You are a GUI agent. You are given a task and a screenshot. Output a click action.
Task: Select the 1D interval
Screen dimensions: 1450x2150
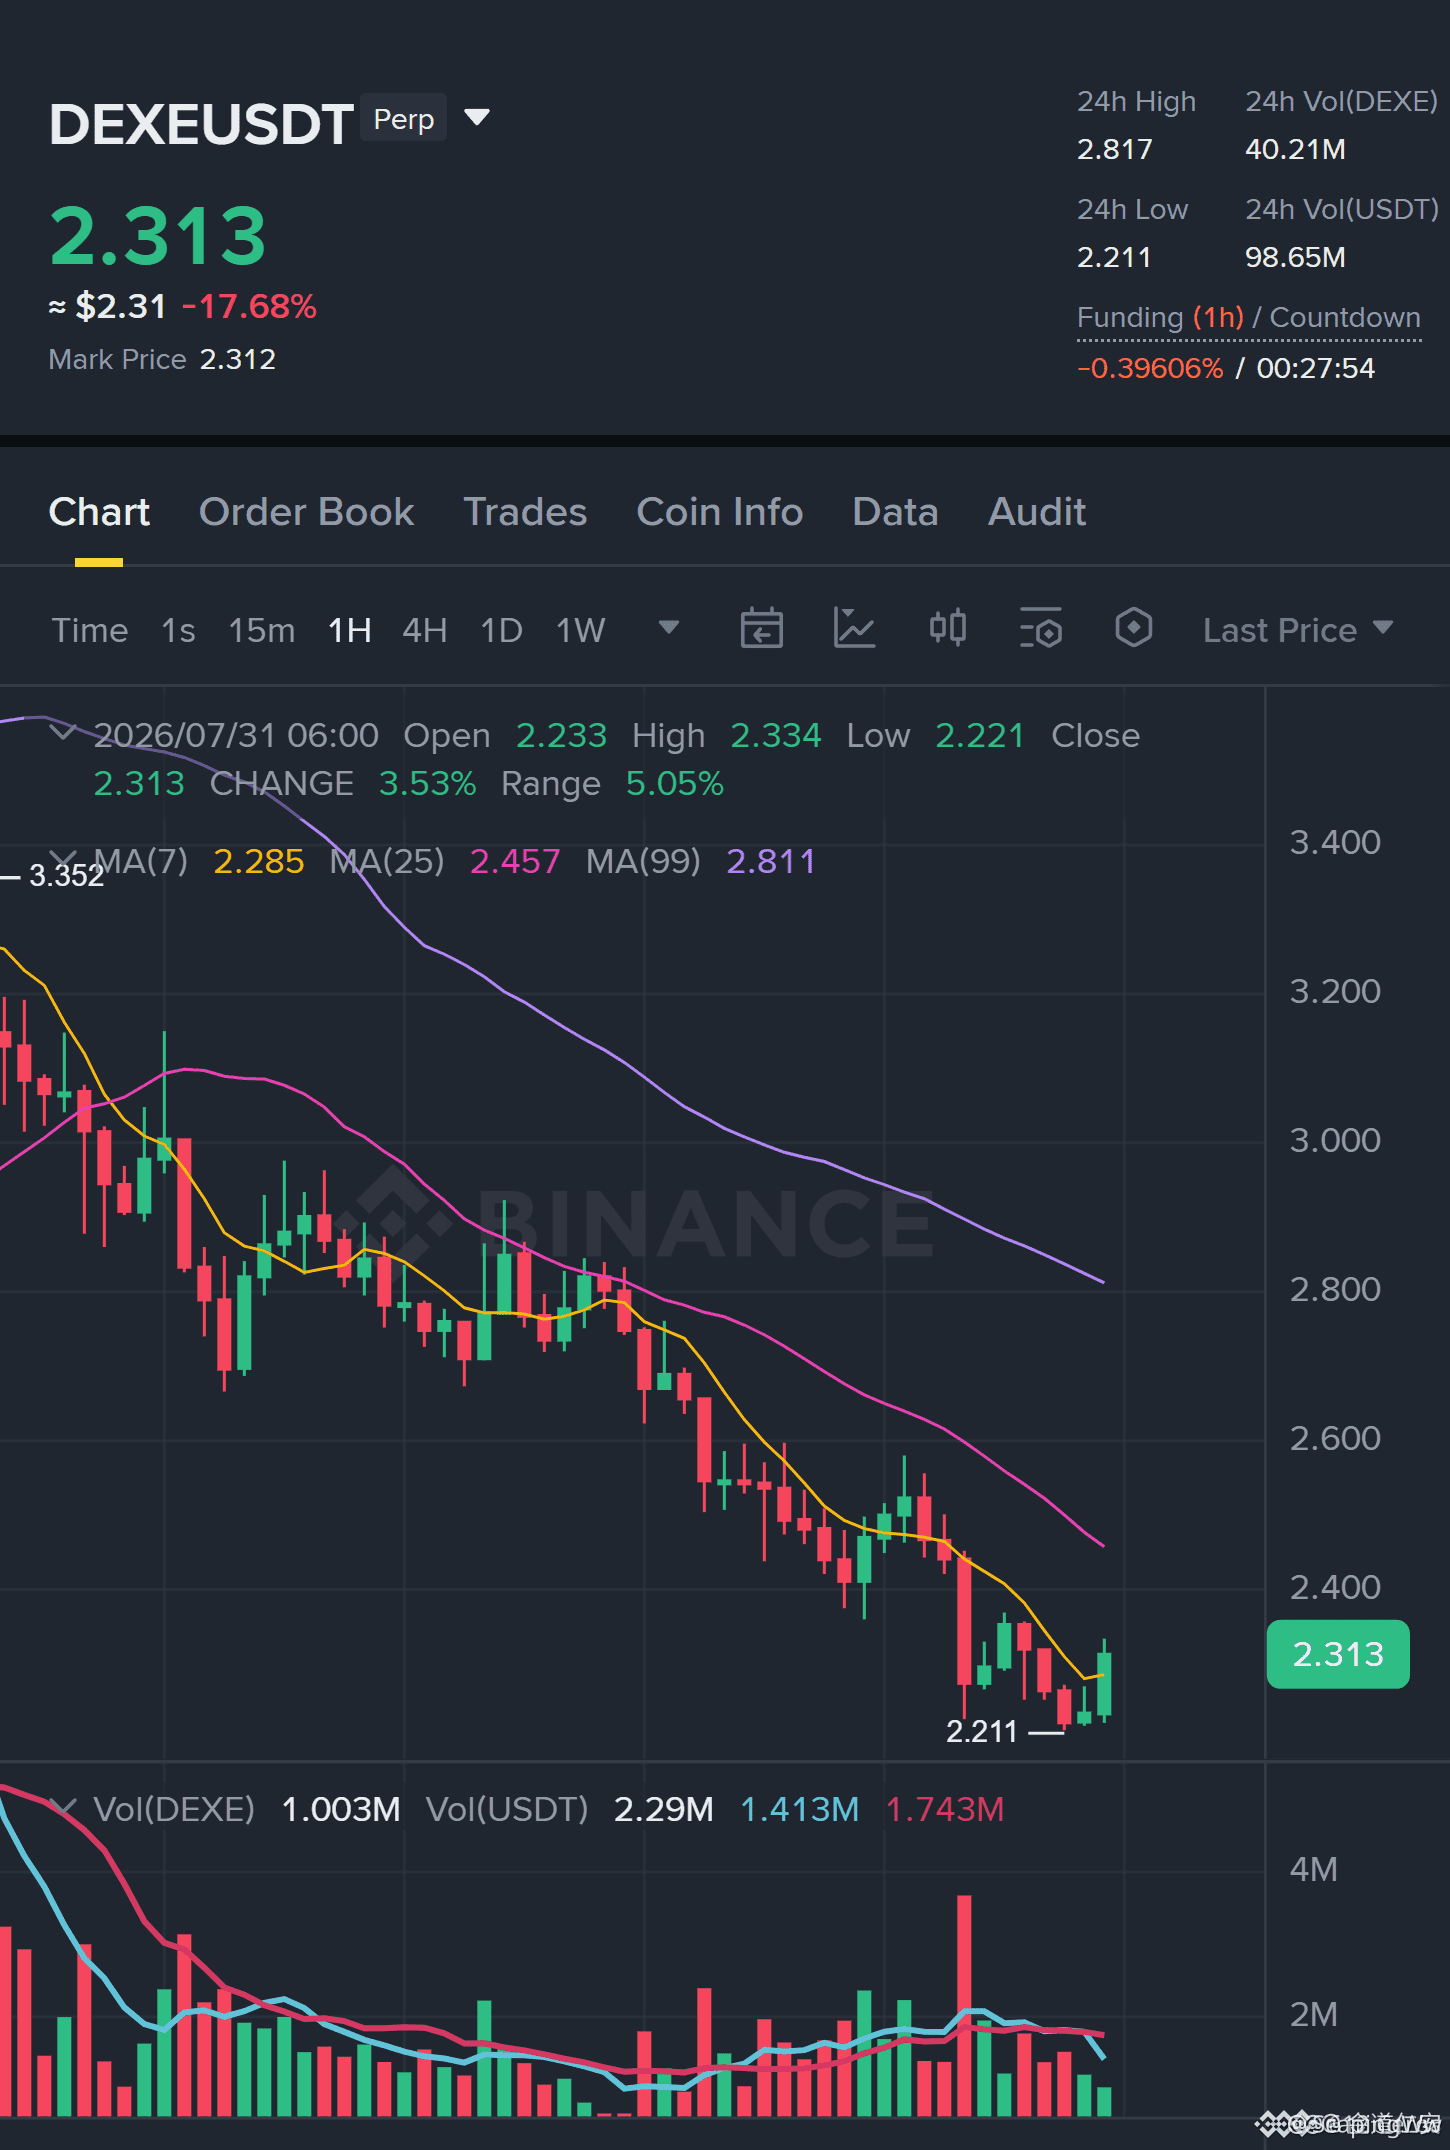501,630
